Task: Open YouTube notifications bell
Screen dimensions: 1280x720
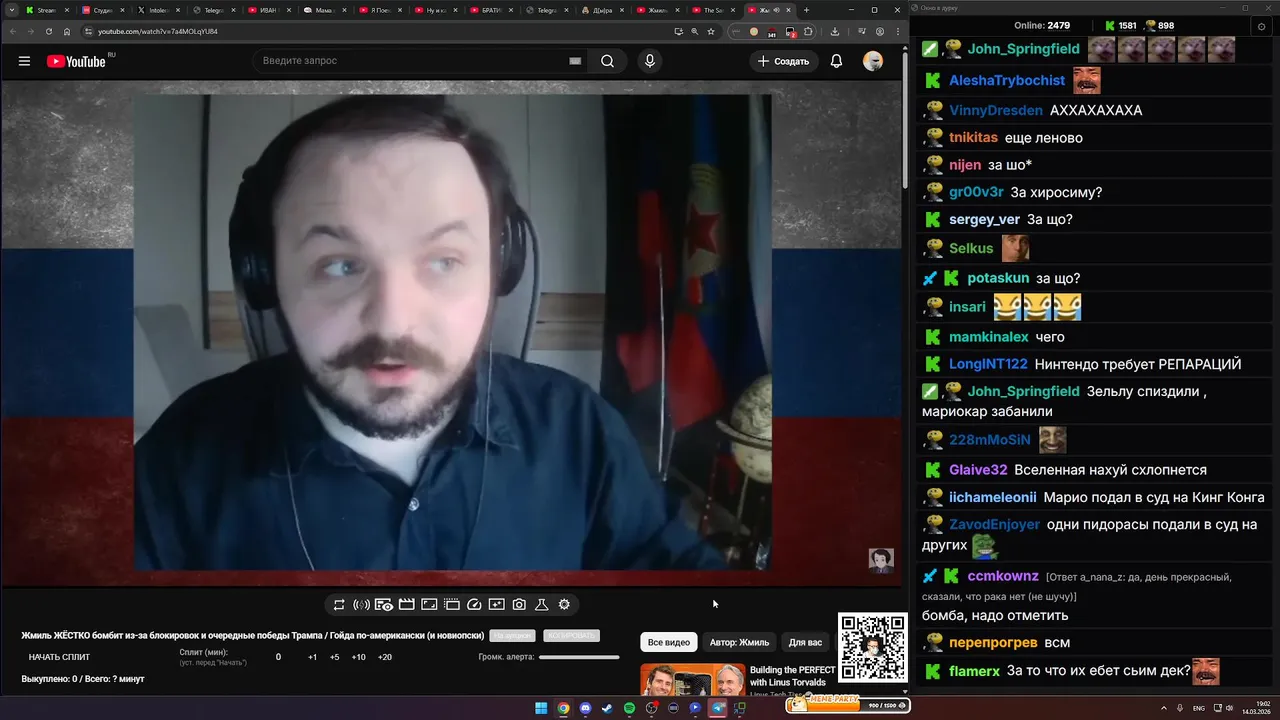Action: coord(836,61)
